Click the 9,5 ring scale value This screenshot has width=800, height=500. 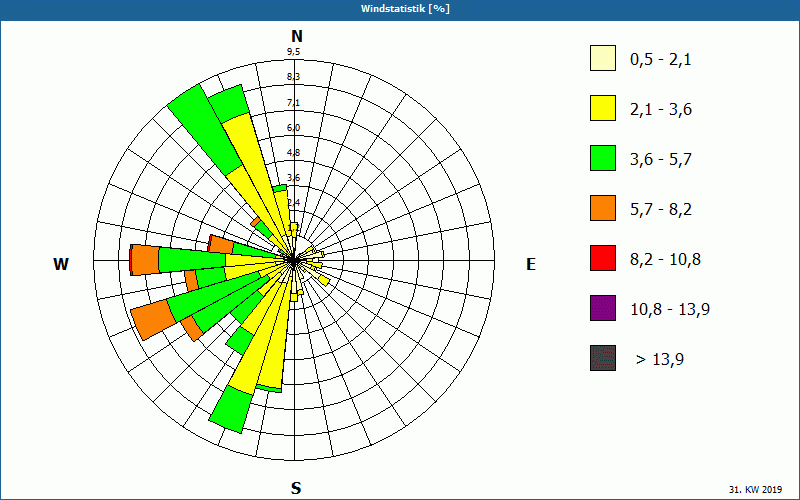point(293,52)
